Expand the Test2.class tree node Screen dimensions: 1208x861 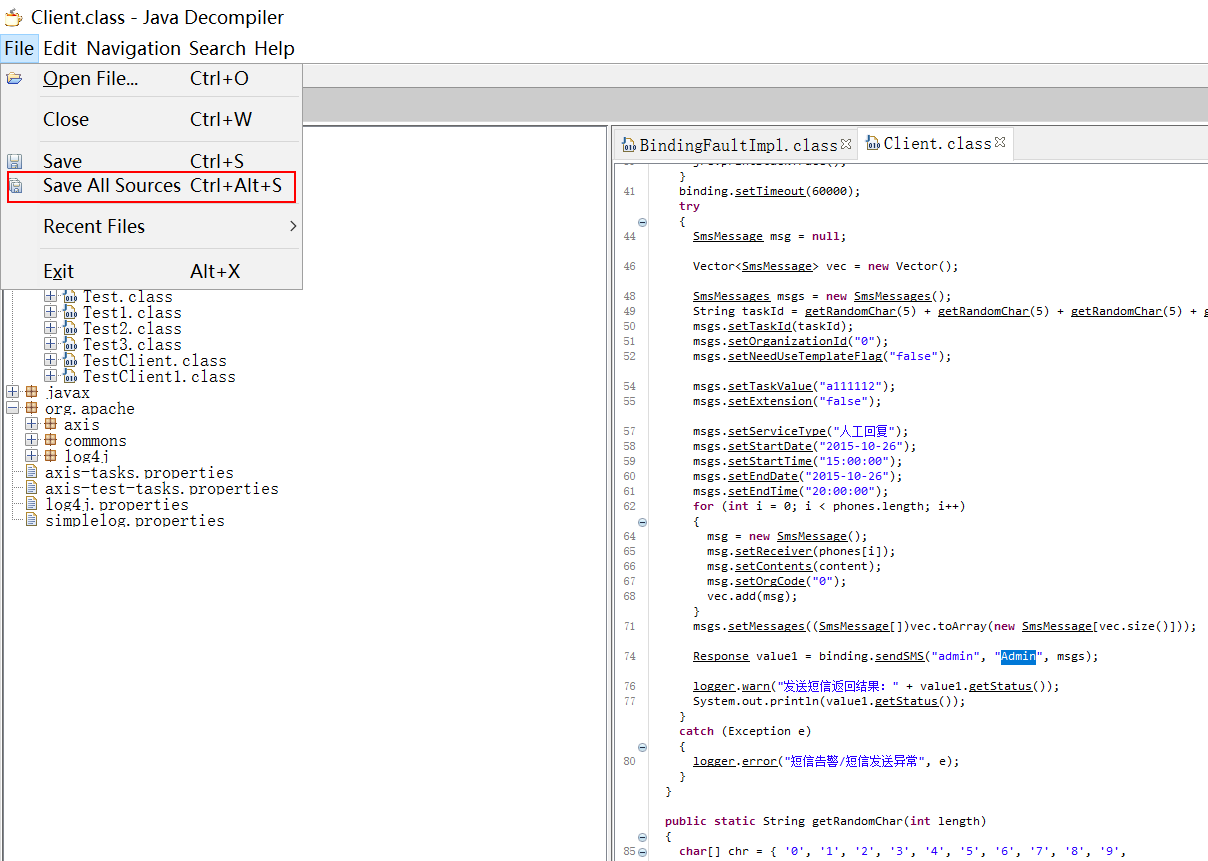coord(51,329)
